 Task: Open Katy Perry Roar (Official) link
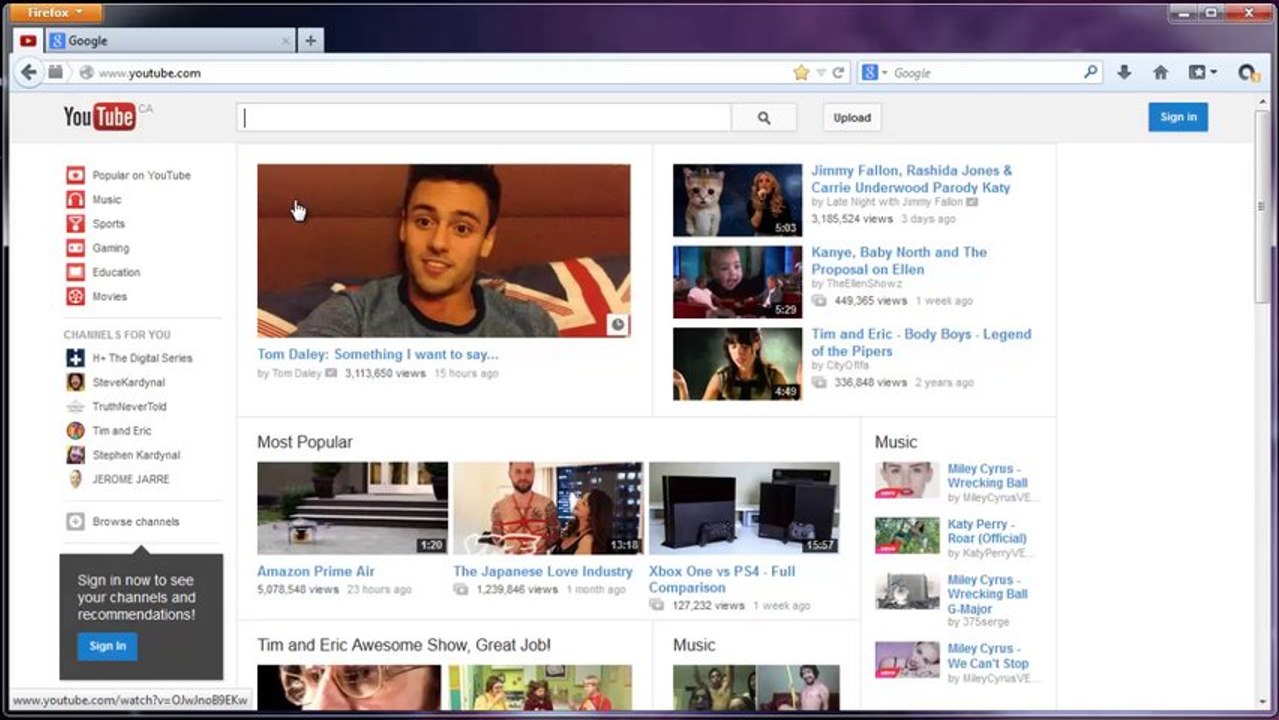coord(987,531)
